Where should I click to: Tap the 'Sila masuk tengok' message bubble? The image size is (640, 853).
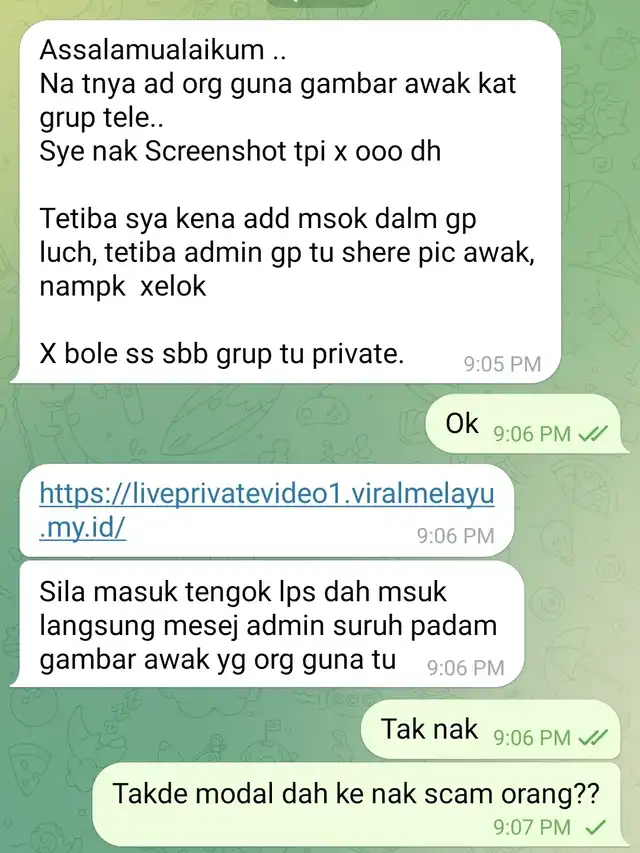(x=267, y=625)
